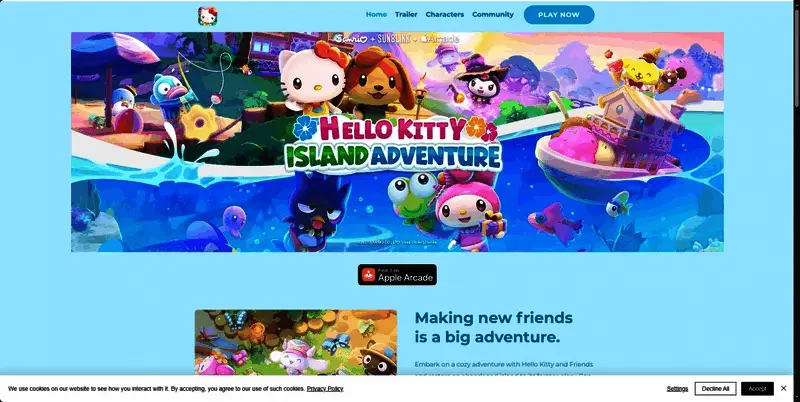Click the PLAY NOW button

click(x=559, y=15)
